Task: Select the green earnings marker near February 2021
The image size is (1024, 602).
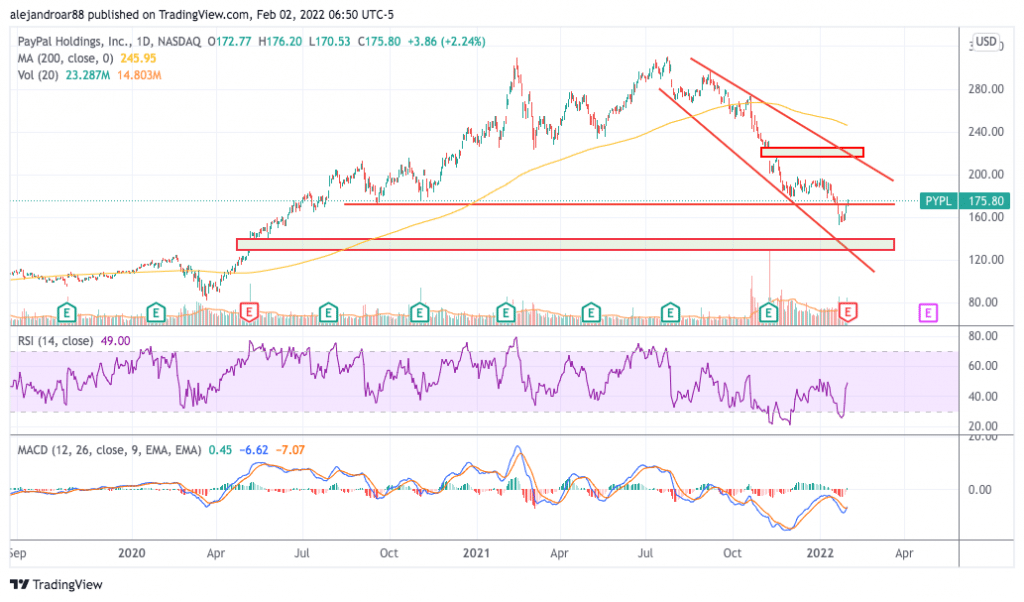Action: click(x=505, y=313)
